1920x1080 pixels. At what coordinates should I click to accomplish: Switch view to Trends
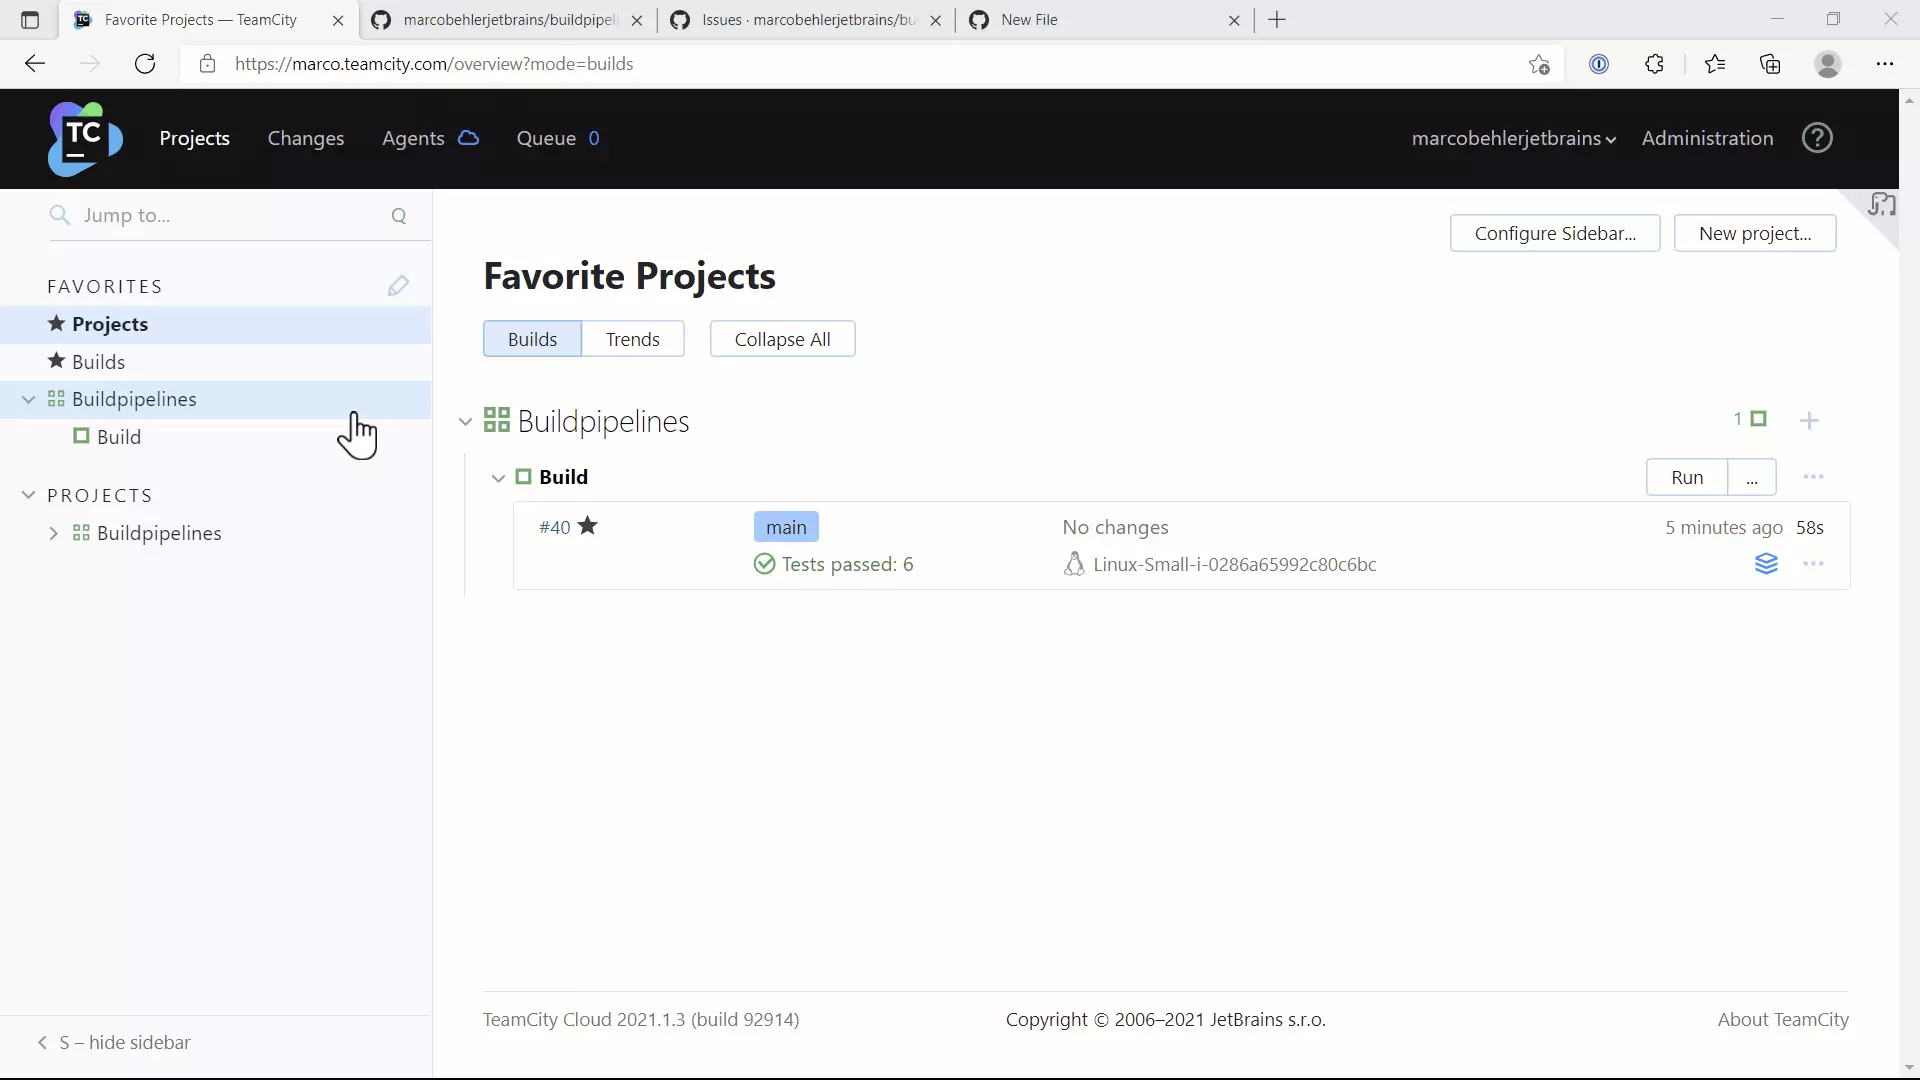(x=632, y=339)
